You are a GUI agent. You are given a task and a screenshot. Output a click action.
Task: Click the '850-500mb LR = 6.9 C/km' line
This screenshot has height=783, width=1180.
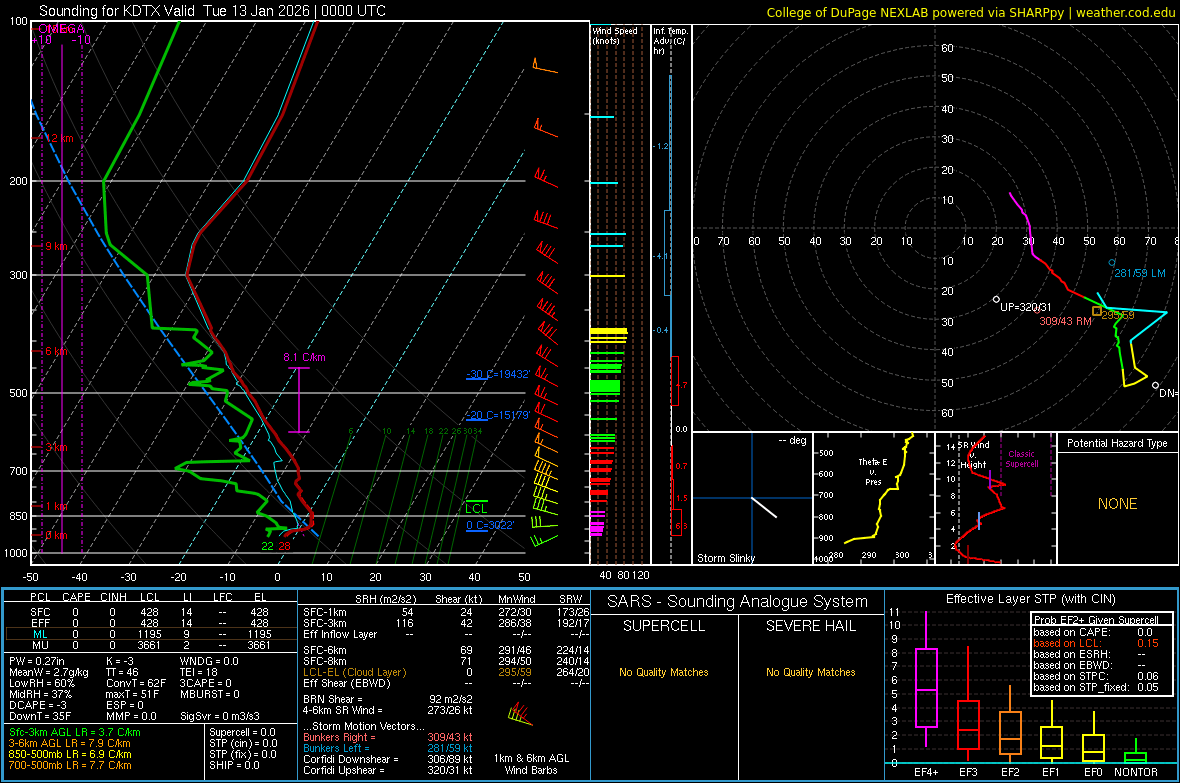pyautogui.click(x=70, y=754)
